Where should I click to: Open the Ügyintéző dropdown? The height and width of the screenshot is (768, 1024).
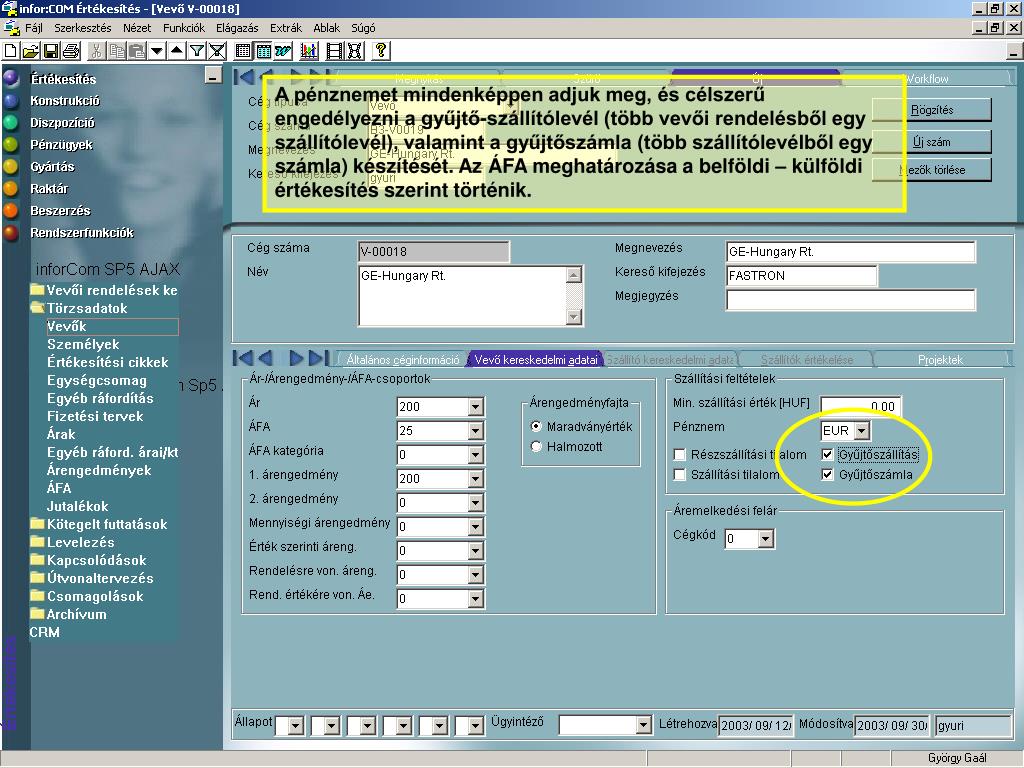coord(643,725)
